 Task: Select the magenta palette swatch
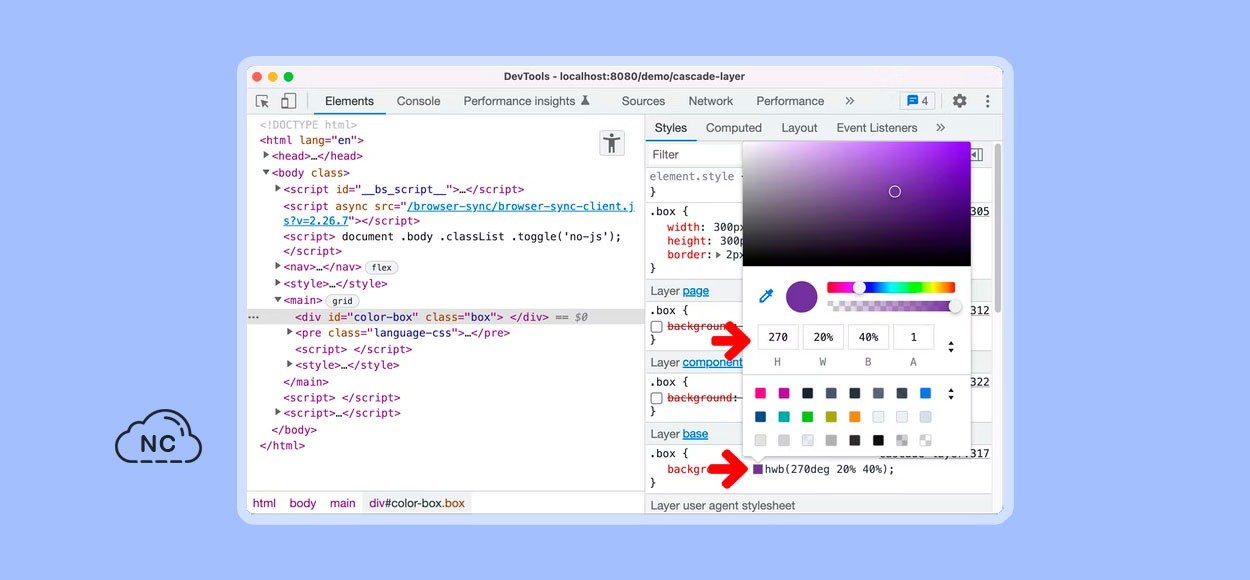point(784,394)
